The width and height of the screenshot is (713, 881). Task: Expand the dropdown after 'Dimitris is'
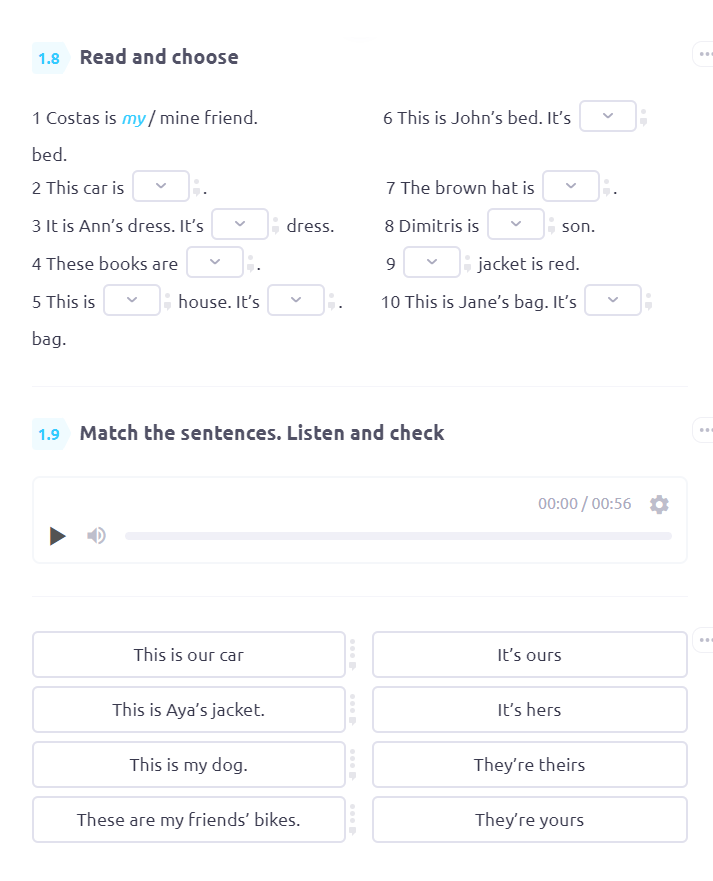tap(516, 224)
